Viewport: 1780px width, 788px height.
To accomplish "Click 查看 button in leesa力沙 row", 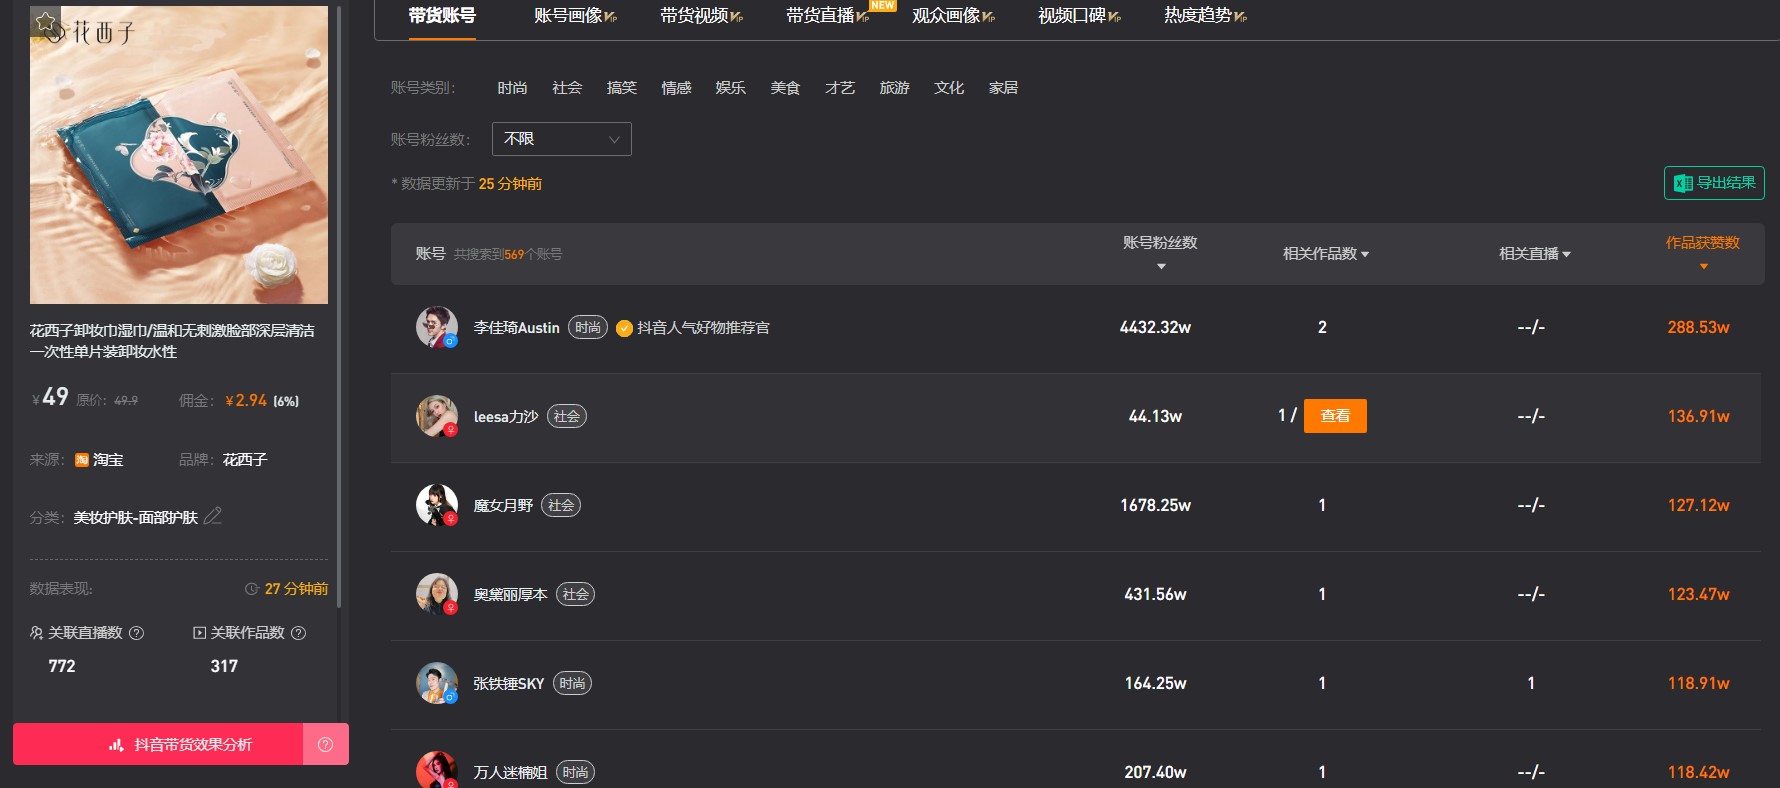I will pyautogui.click(x=1335, y=416).
